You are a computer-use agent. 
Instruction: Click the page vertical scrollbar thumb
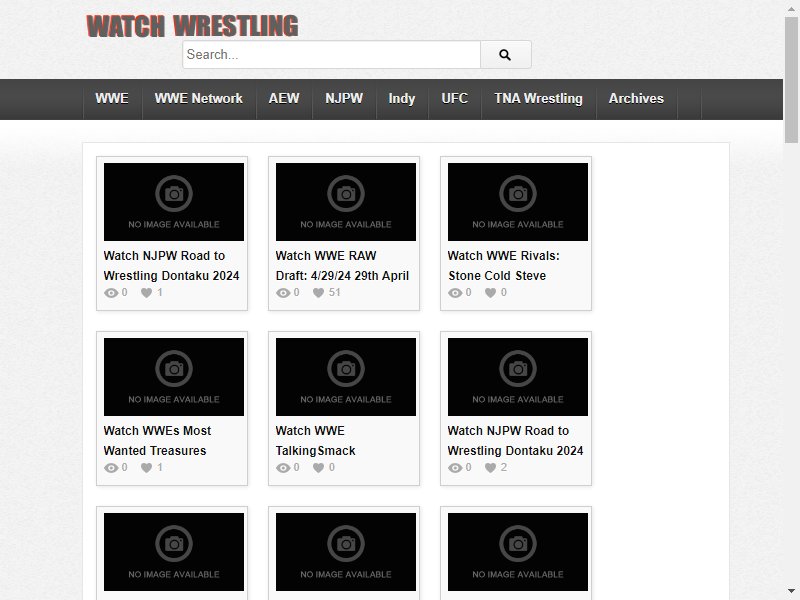click(791, 80)
